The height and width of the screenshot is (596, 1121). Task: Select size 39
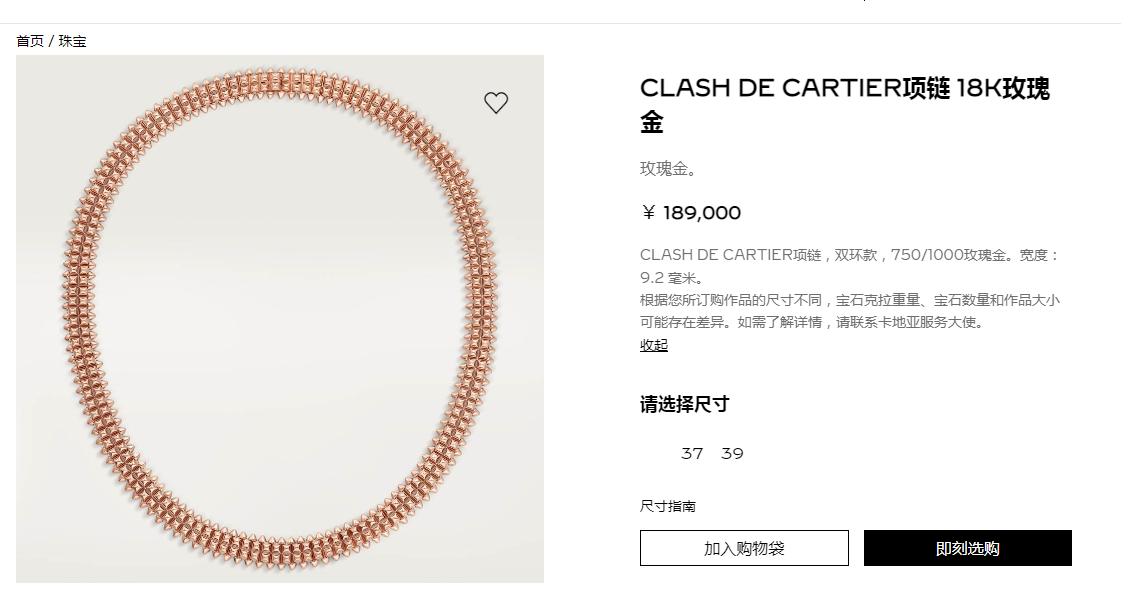tap(732, 454)
